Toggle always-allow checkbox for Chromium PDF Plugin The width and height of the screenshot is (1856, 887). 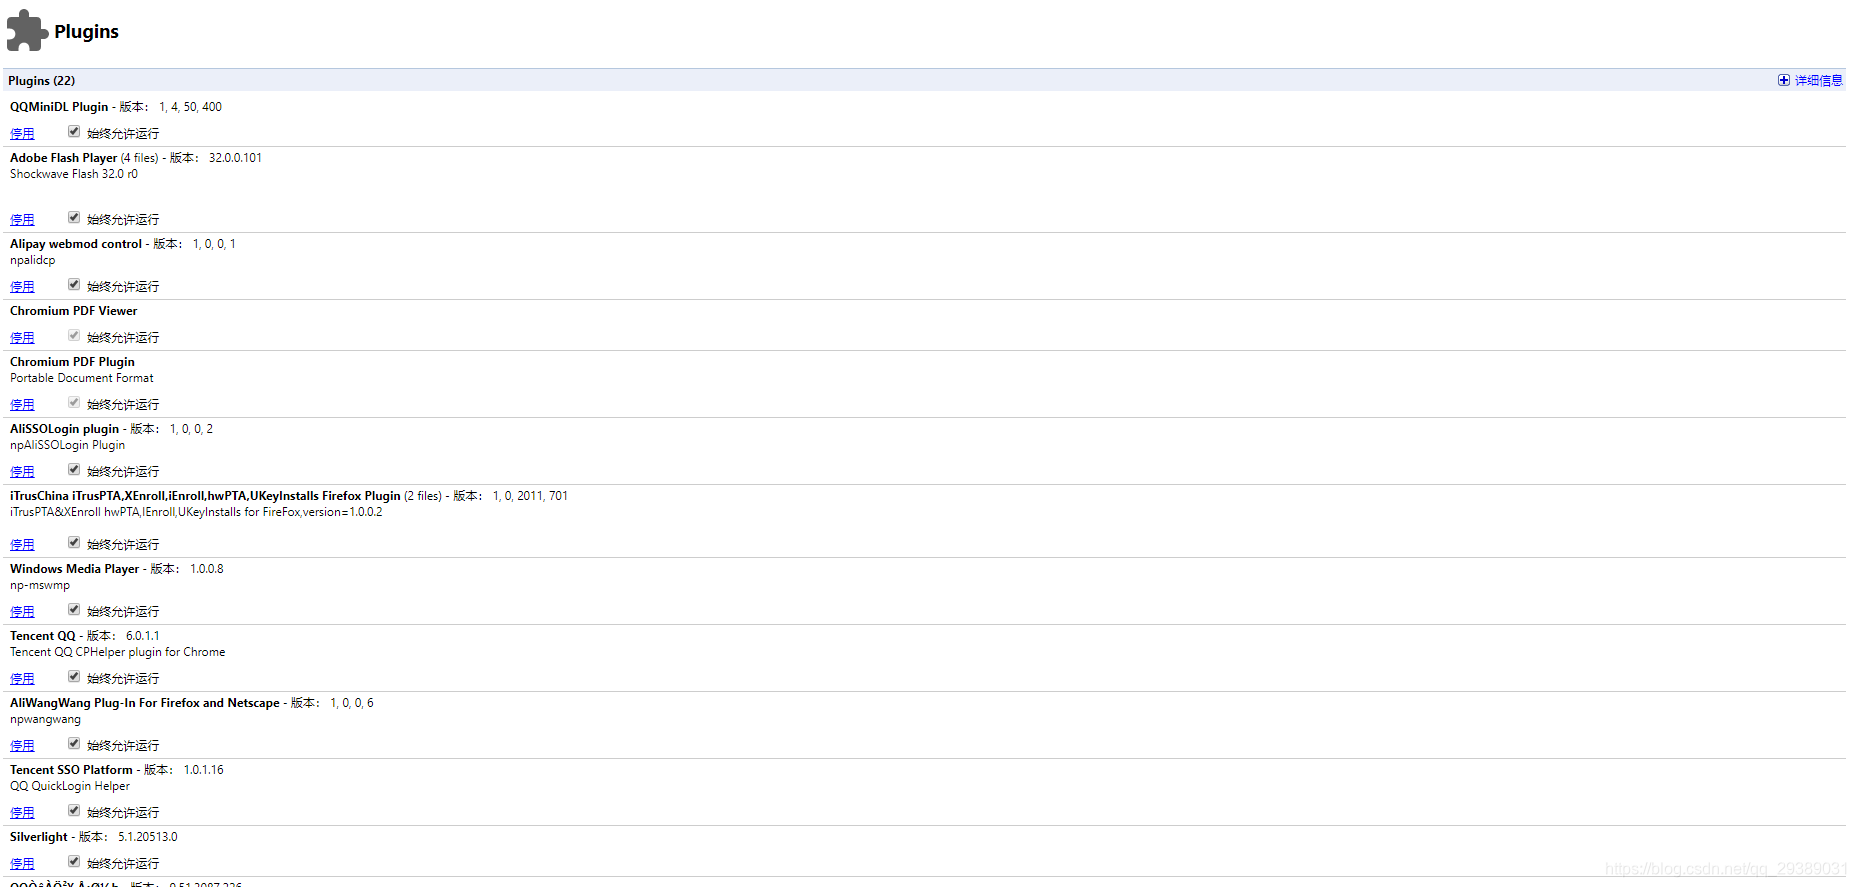coord(74,403)
